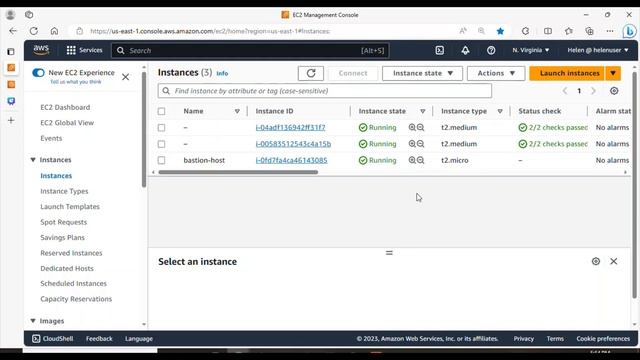Open Launch instances split arrow
Screen dimensions: 640x360
(613, 73)
